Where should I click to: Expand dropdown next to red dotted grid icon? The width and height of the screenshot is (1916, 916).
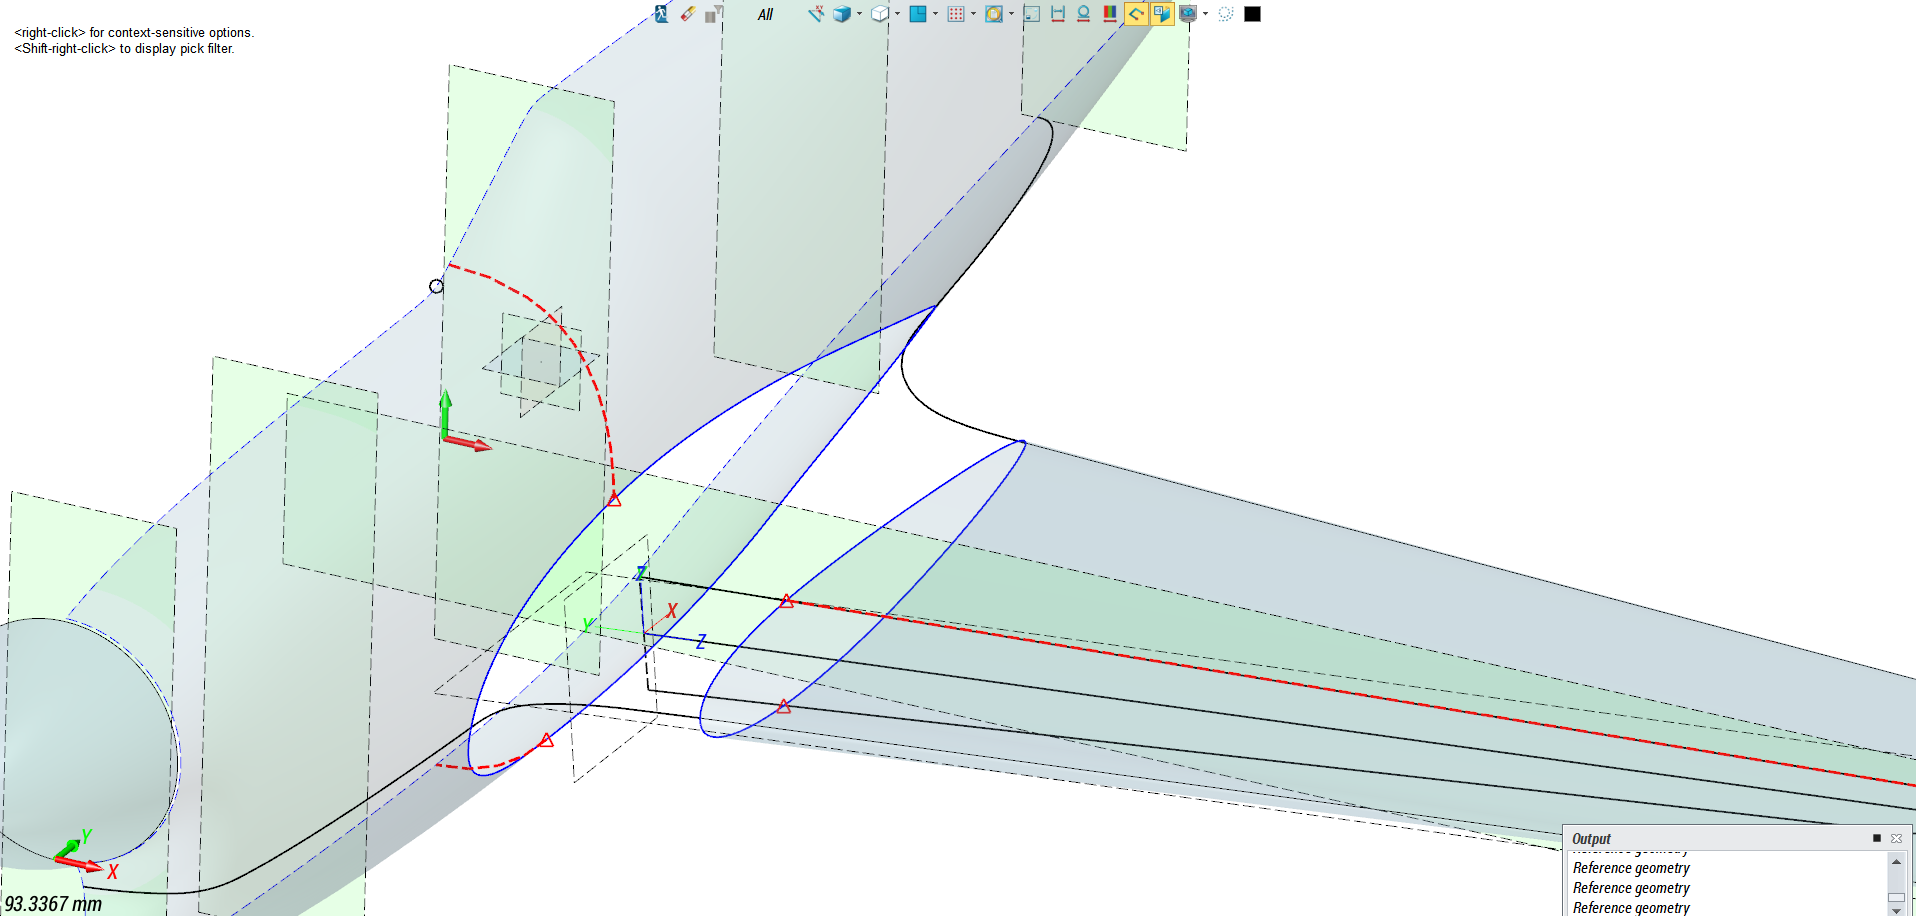click(x=973, y=14)
